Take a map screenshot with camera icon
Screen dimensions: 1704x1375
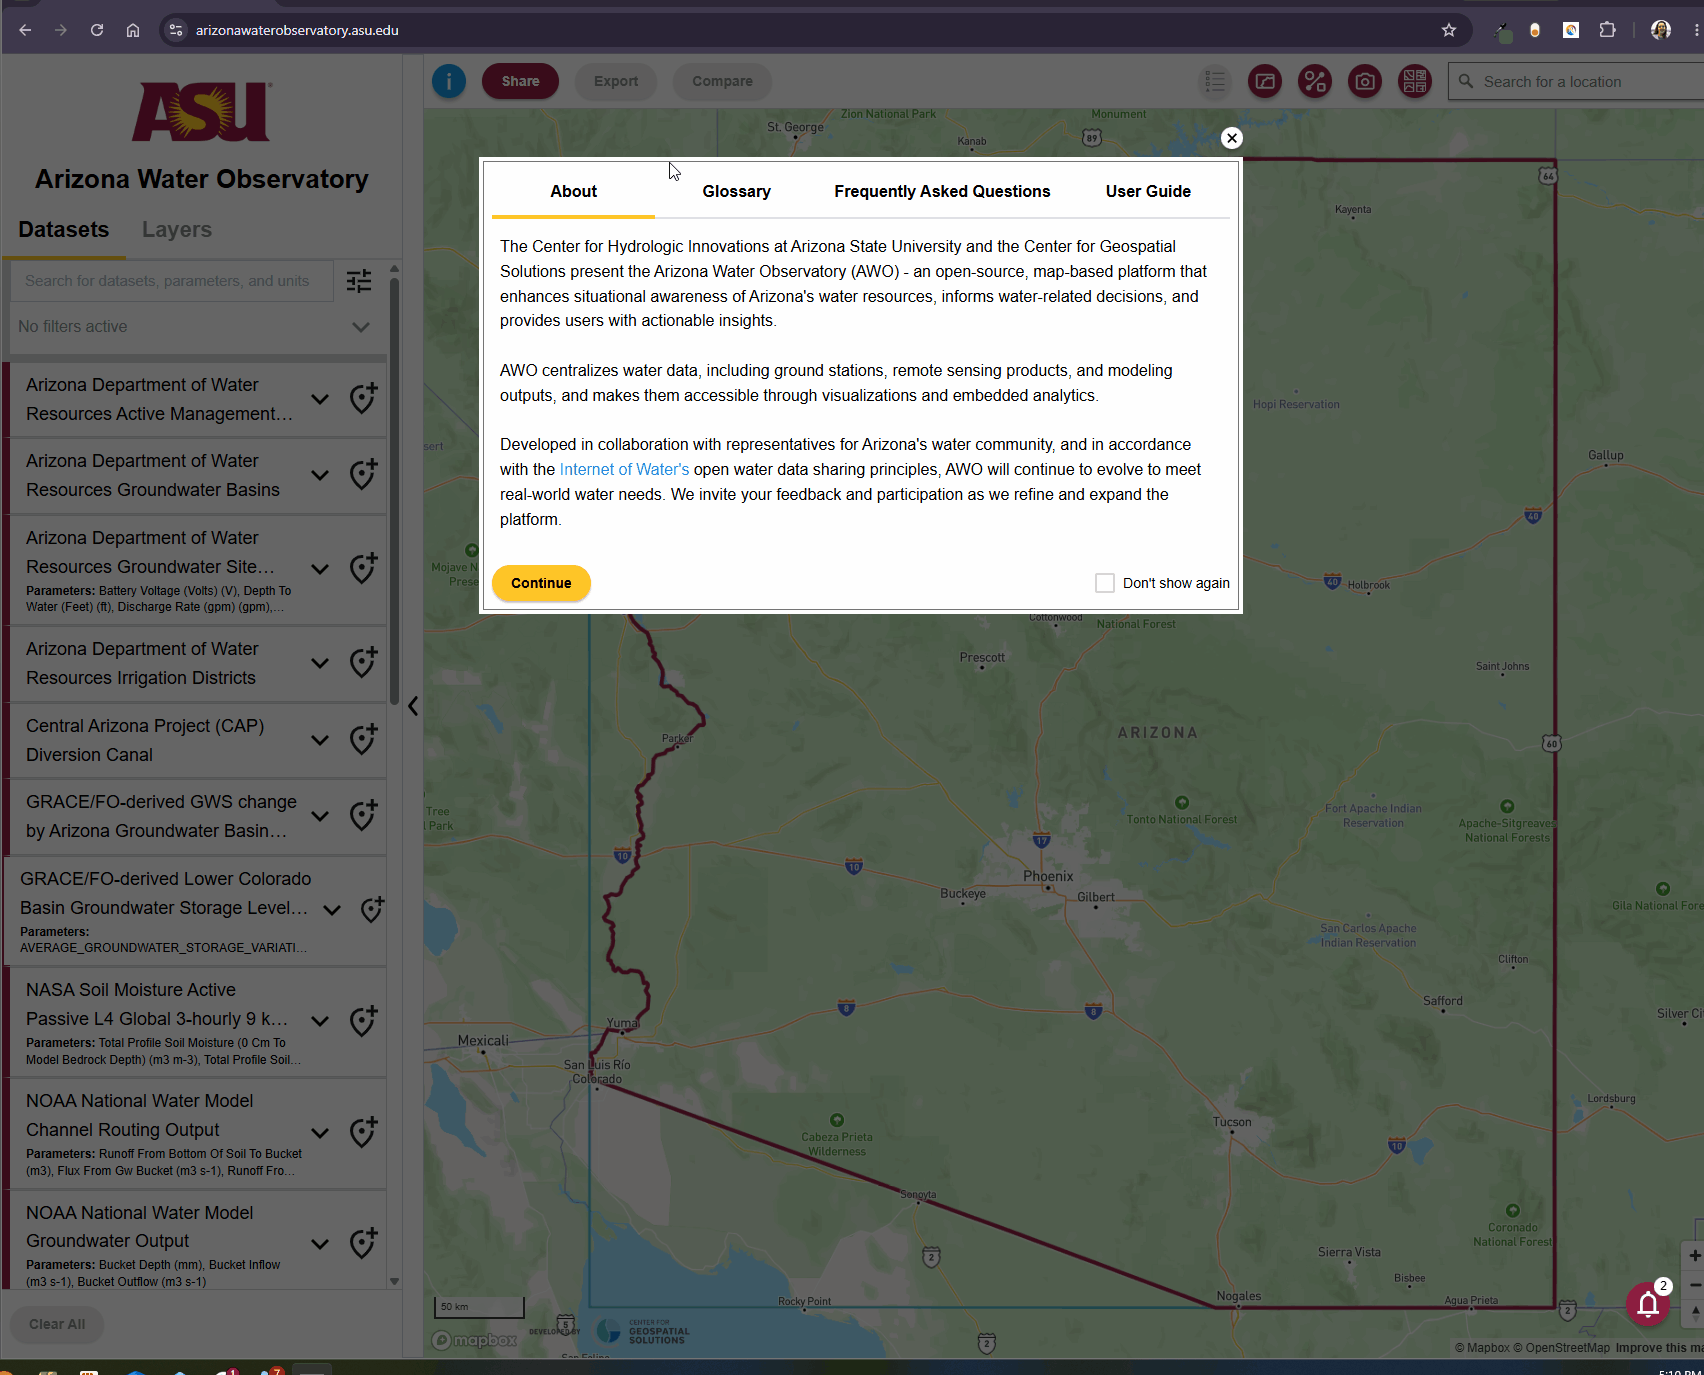(x=1365, y=81)
